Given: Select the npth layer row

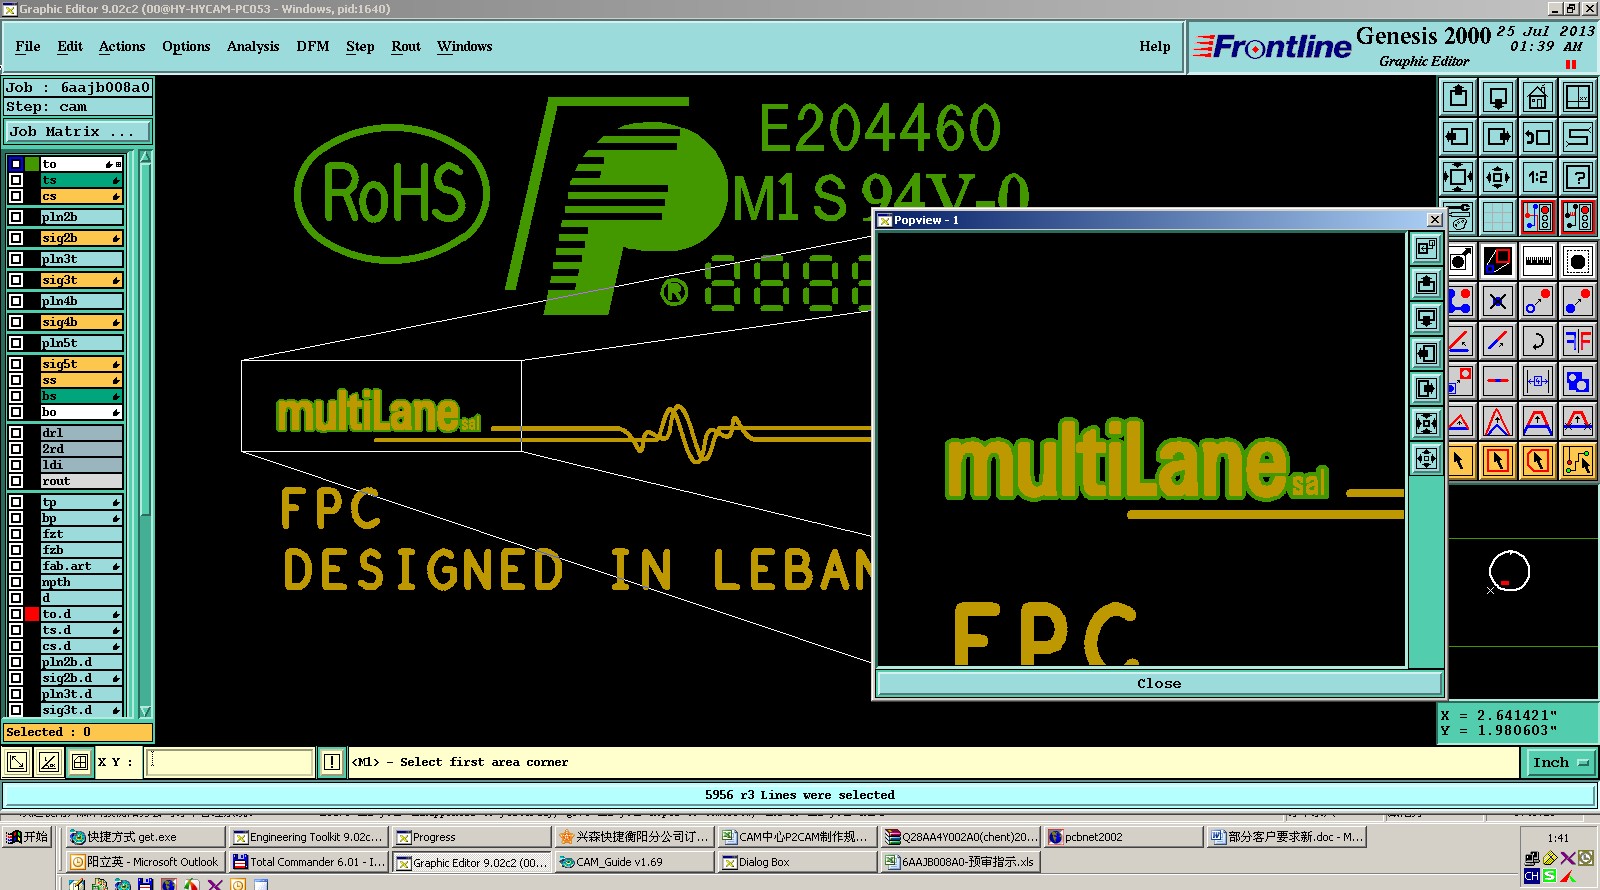Looking at the screenshot, I should pos(81,582).
